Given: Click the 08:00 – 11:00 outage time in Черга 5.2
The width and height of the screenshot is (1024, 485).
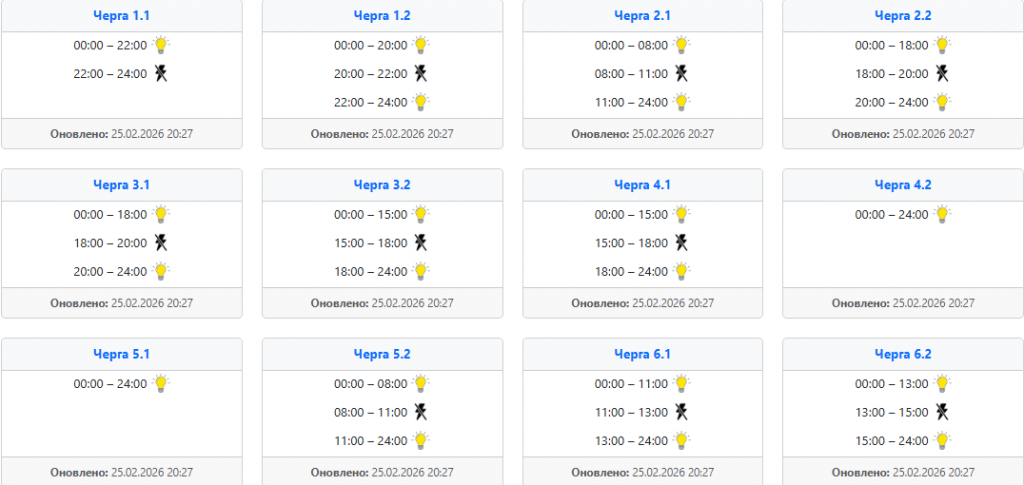Looking at the screenshot, I should coord(370,412).
